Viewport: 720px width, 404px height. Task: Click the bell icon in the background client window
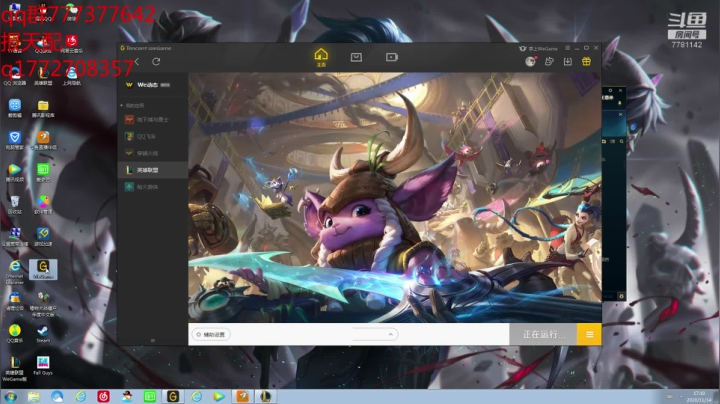click(619, 103)
